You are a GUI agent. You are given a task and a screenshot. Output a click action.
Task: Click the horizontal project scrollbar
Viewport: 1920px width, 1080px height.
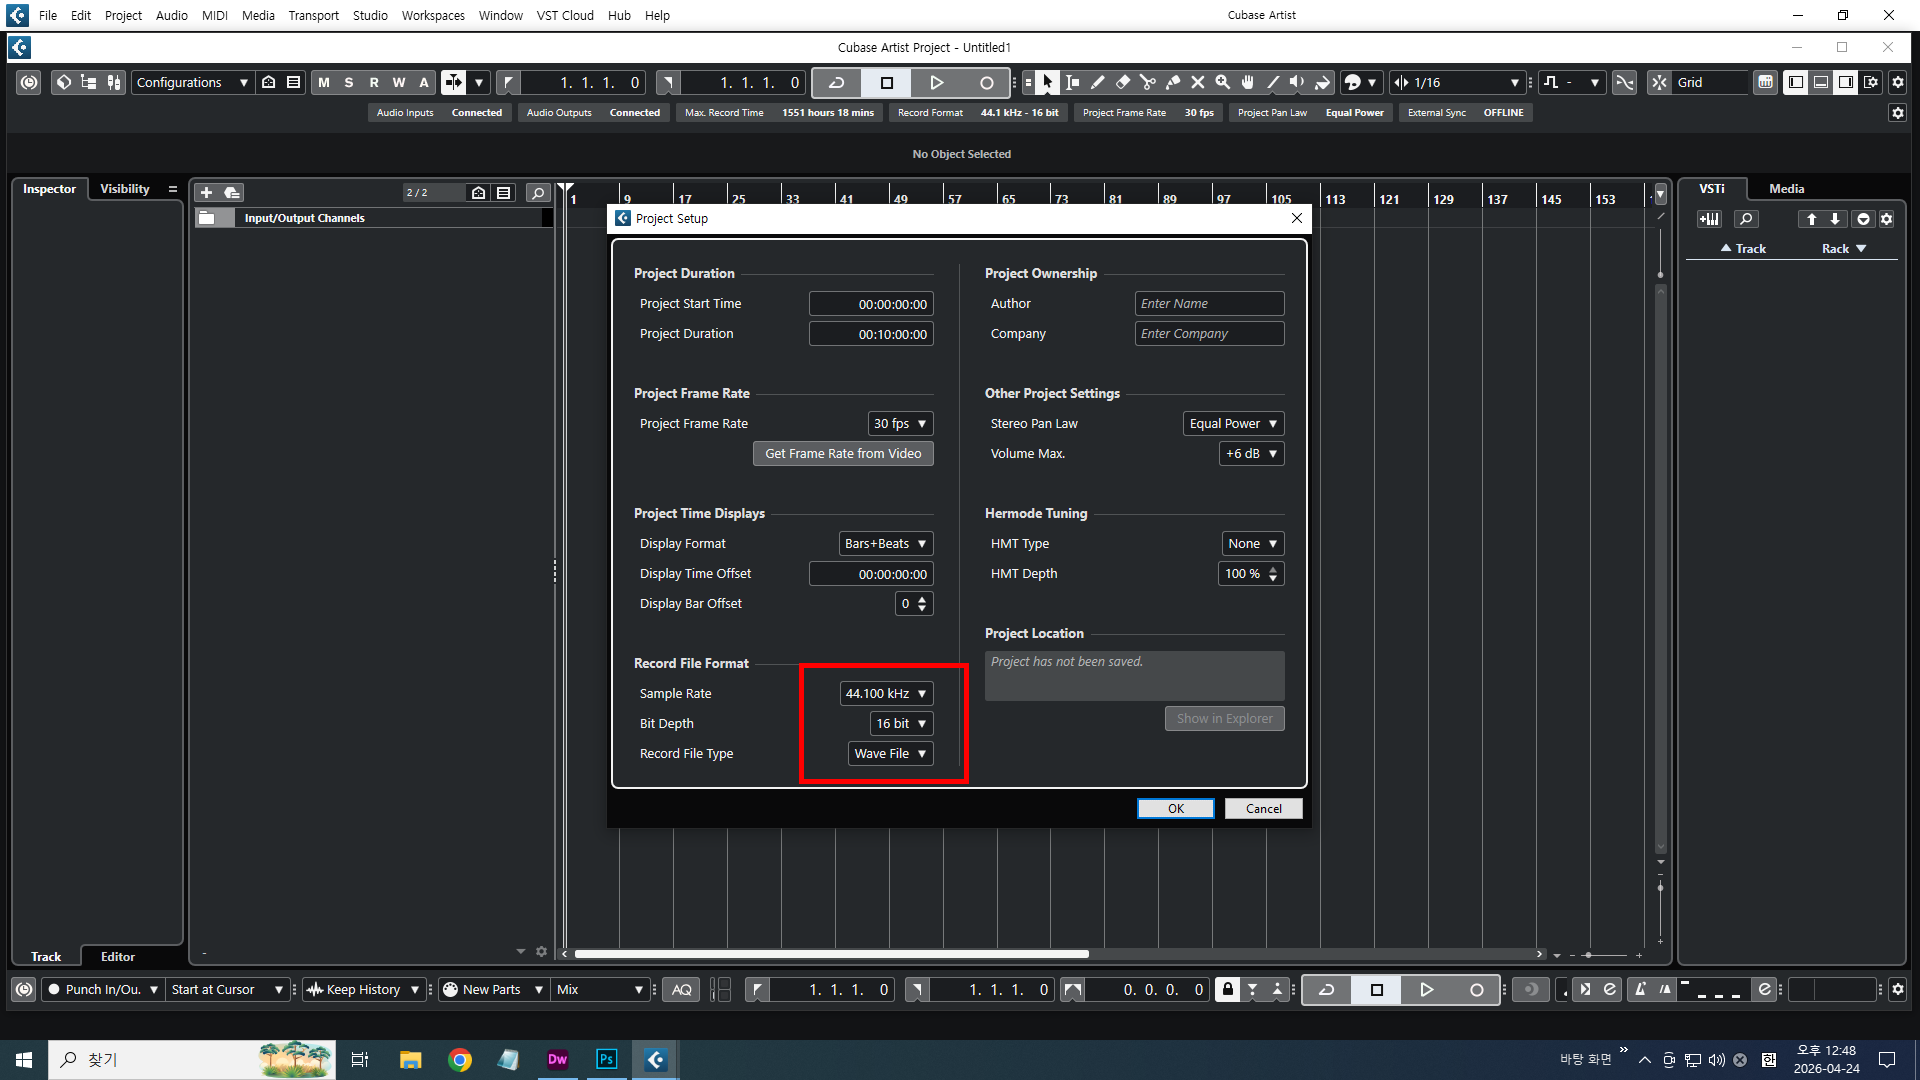tap(831, 954)
